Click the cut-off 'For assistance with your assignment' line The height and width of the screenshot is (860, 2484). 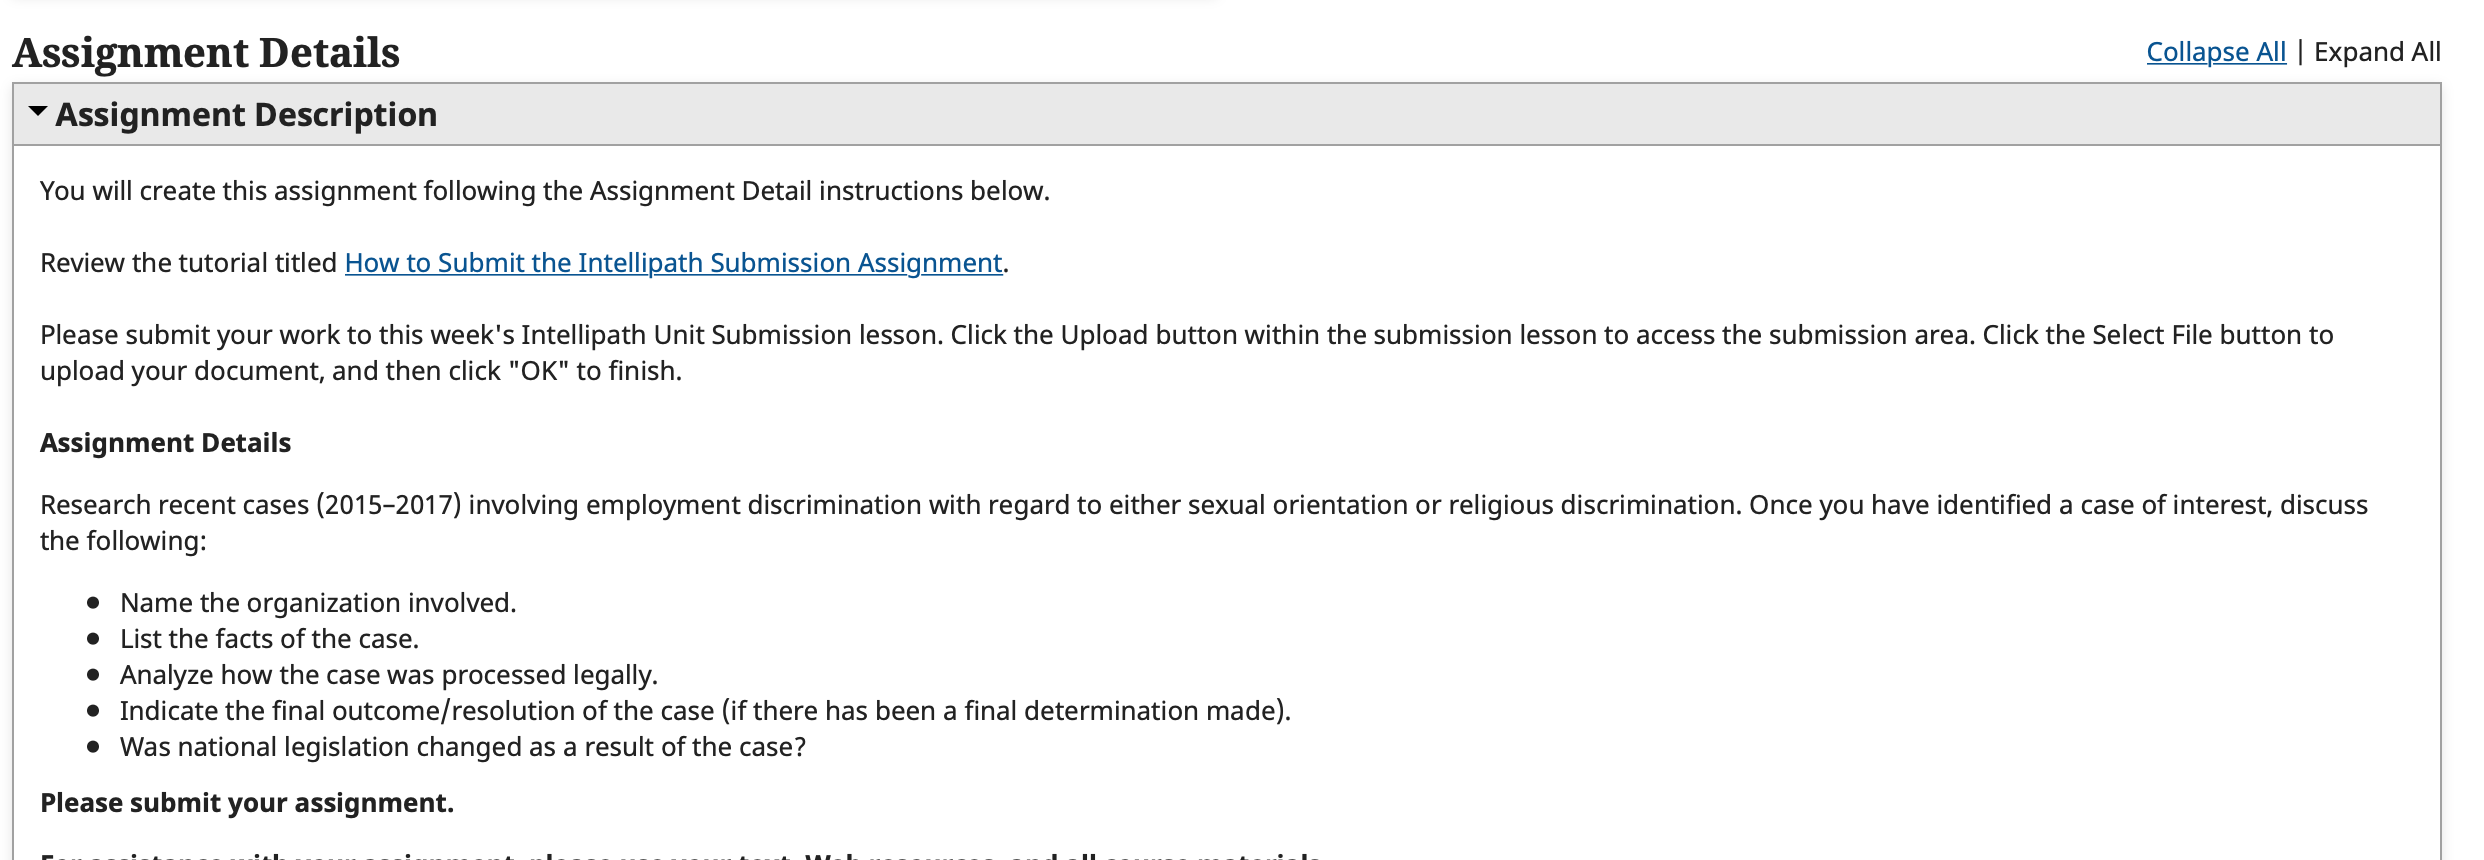[680, 854]
